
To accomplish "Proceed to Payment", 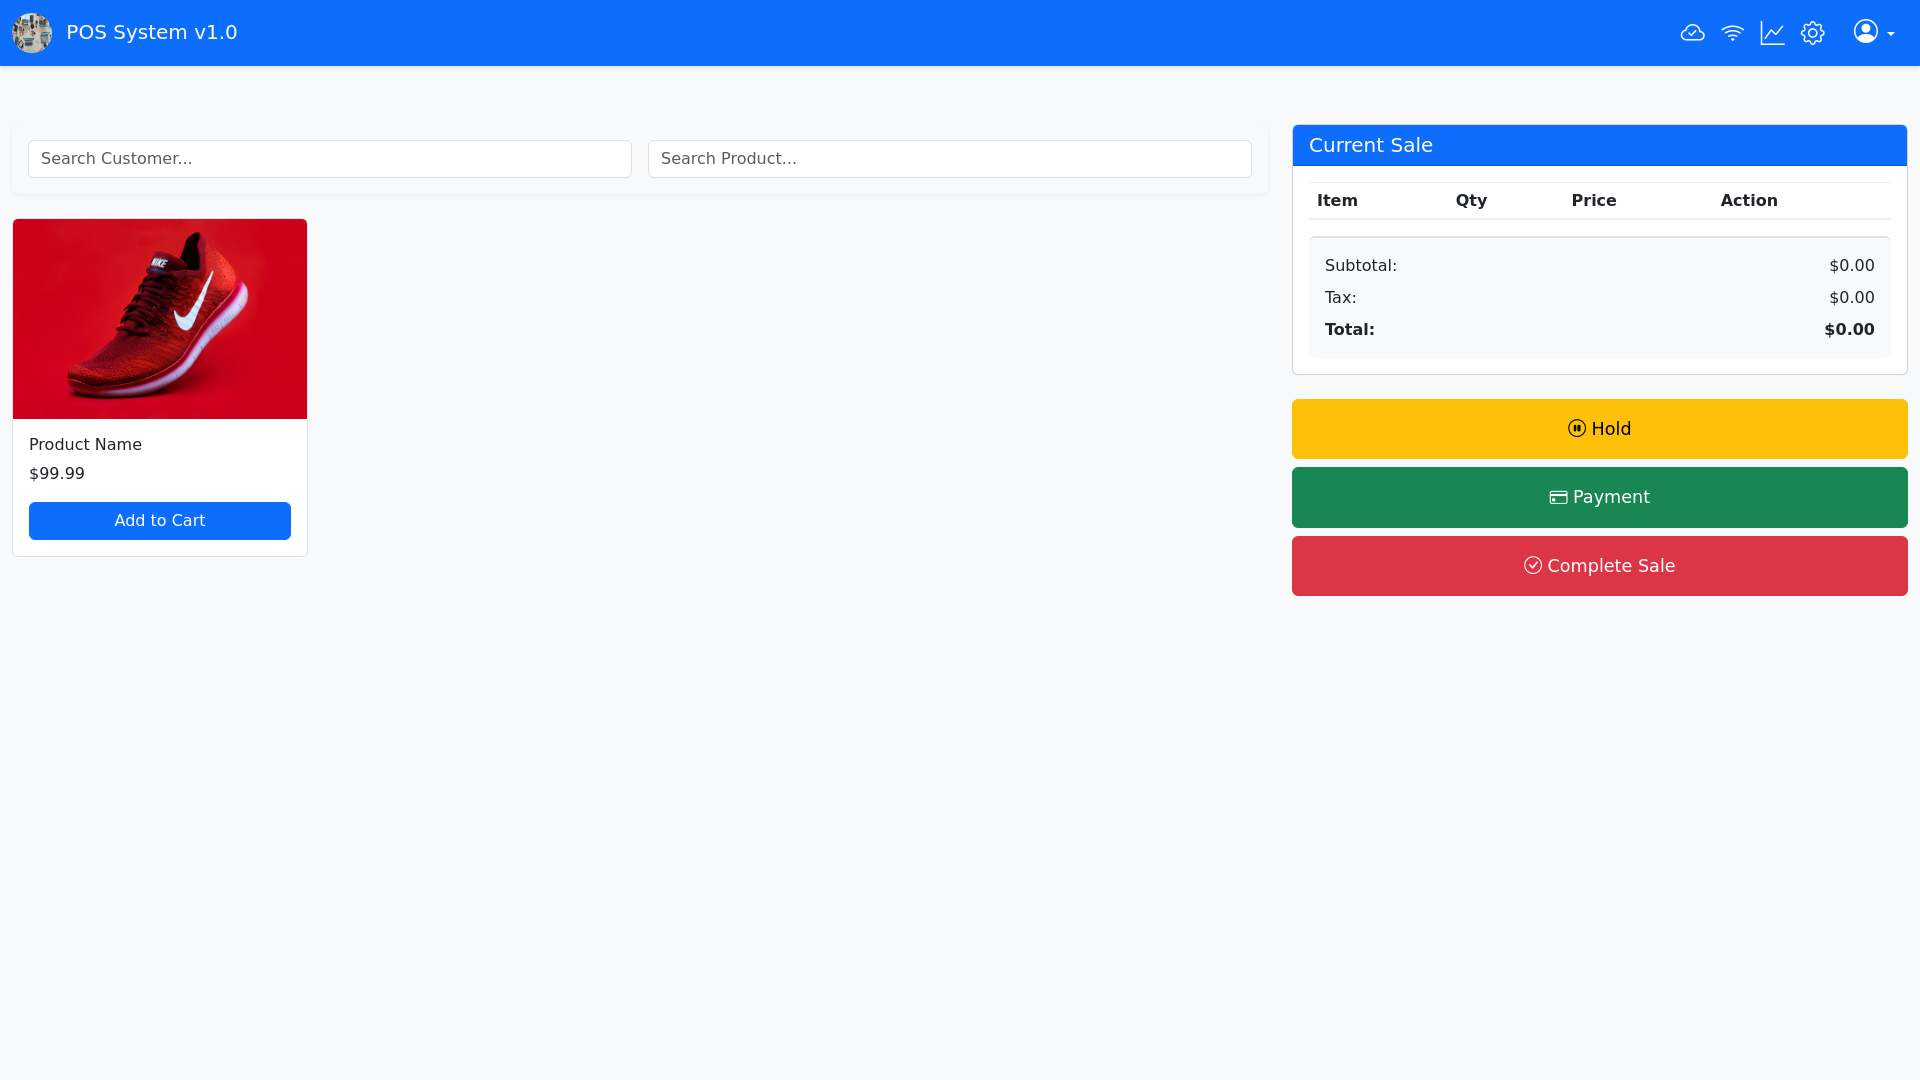I will tap(1600, 497).
